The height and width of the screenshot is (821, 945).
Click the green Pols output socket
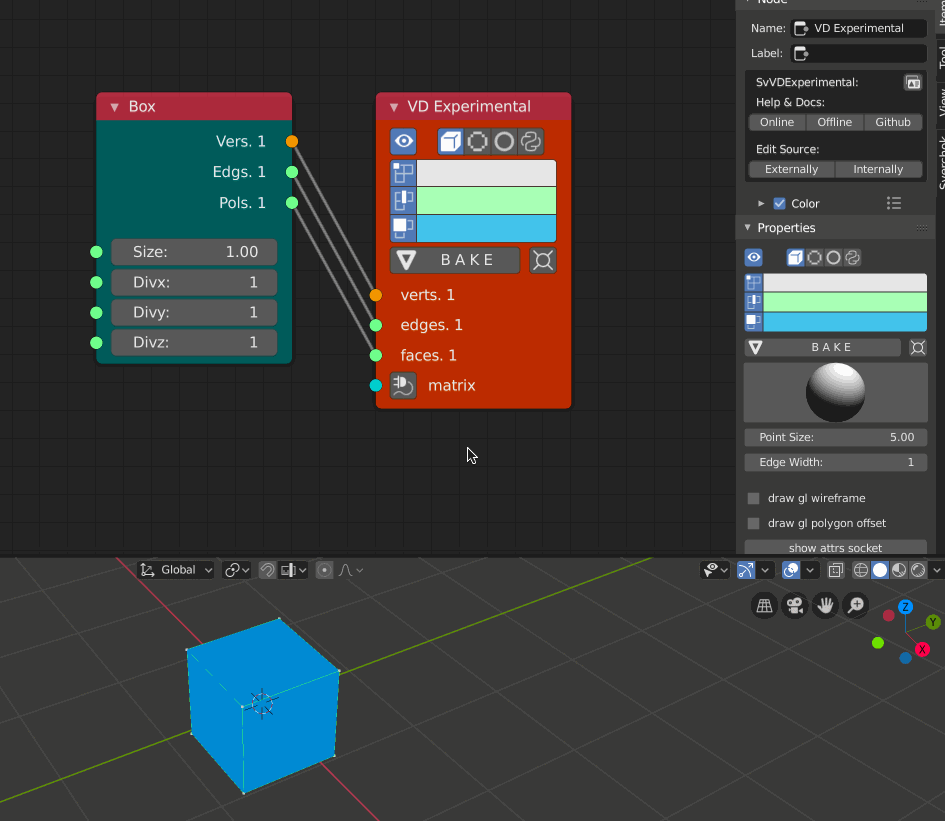tap(292, 203)
